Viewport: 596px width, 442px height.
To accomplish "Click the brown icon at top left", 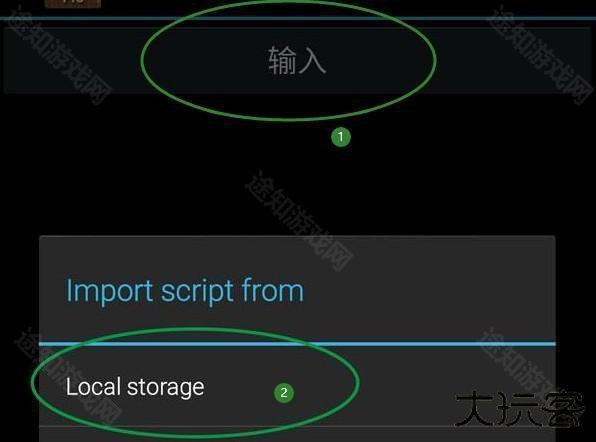I will pyautogui.click(x=73, y=3).
